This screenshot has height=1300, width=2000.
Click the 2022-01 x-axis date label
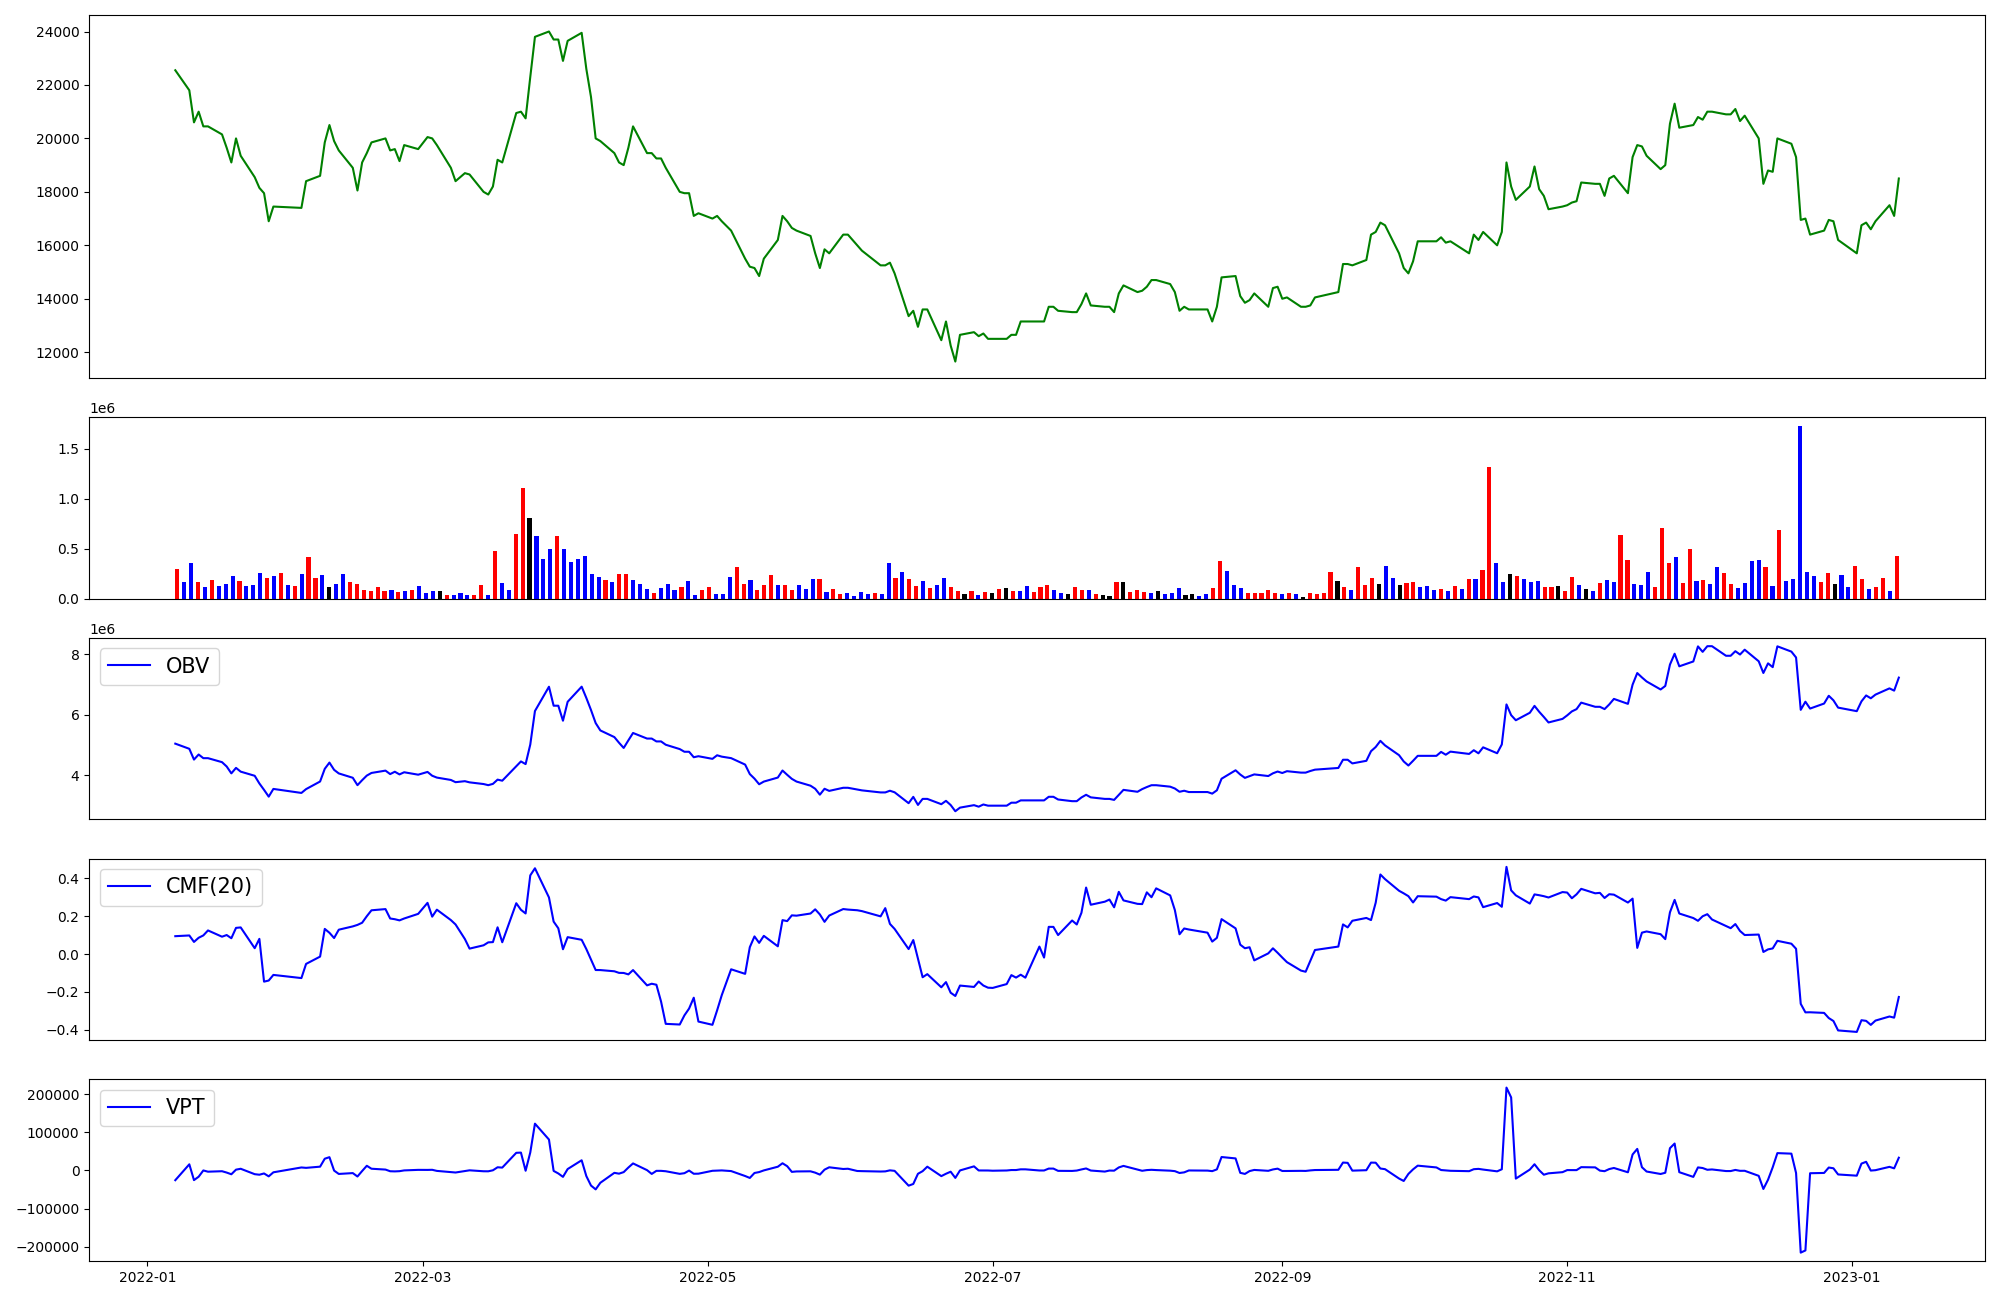pyautogui.click(x=148, y=1277)
